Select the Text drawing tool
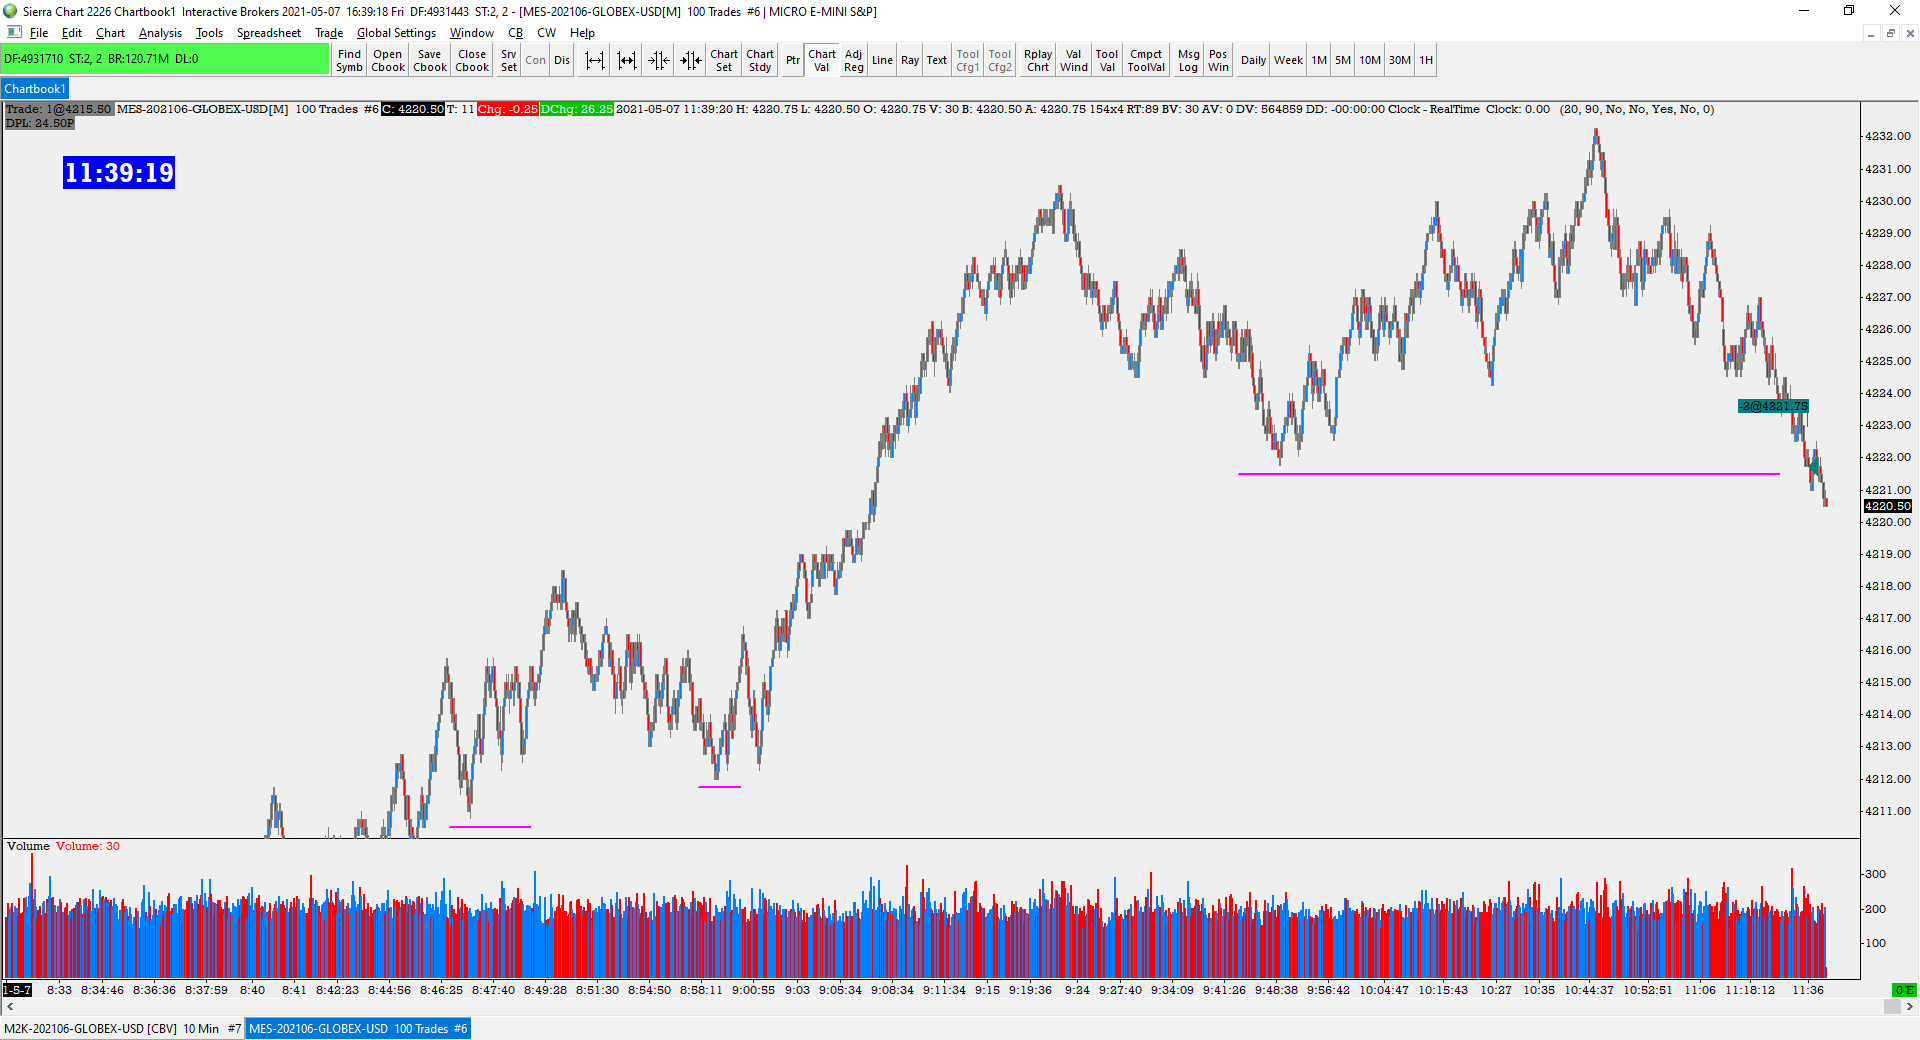The image size is (1920, 1040). point(937,61)
